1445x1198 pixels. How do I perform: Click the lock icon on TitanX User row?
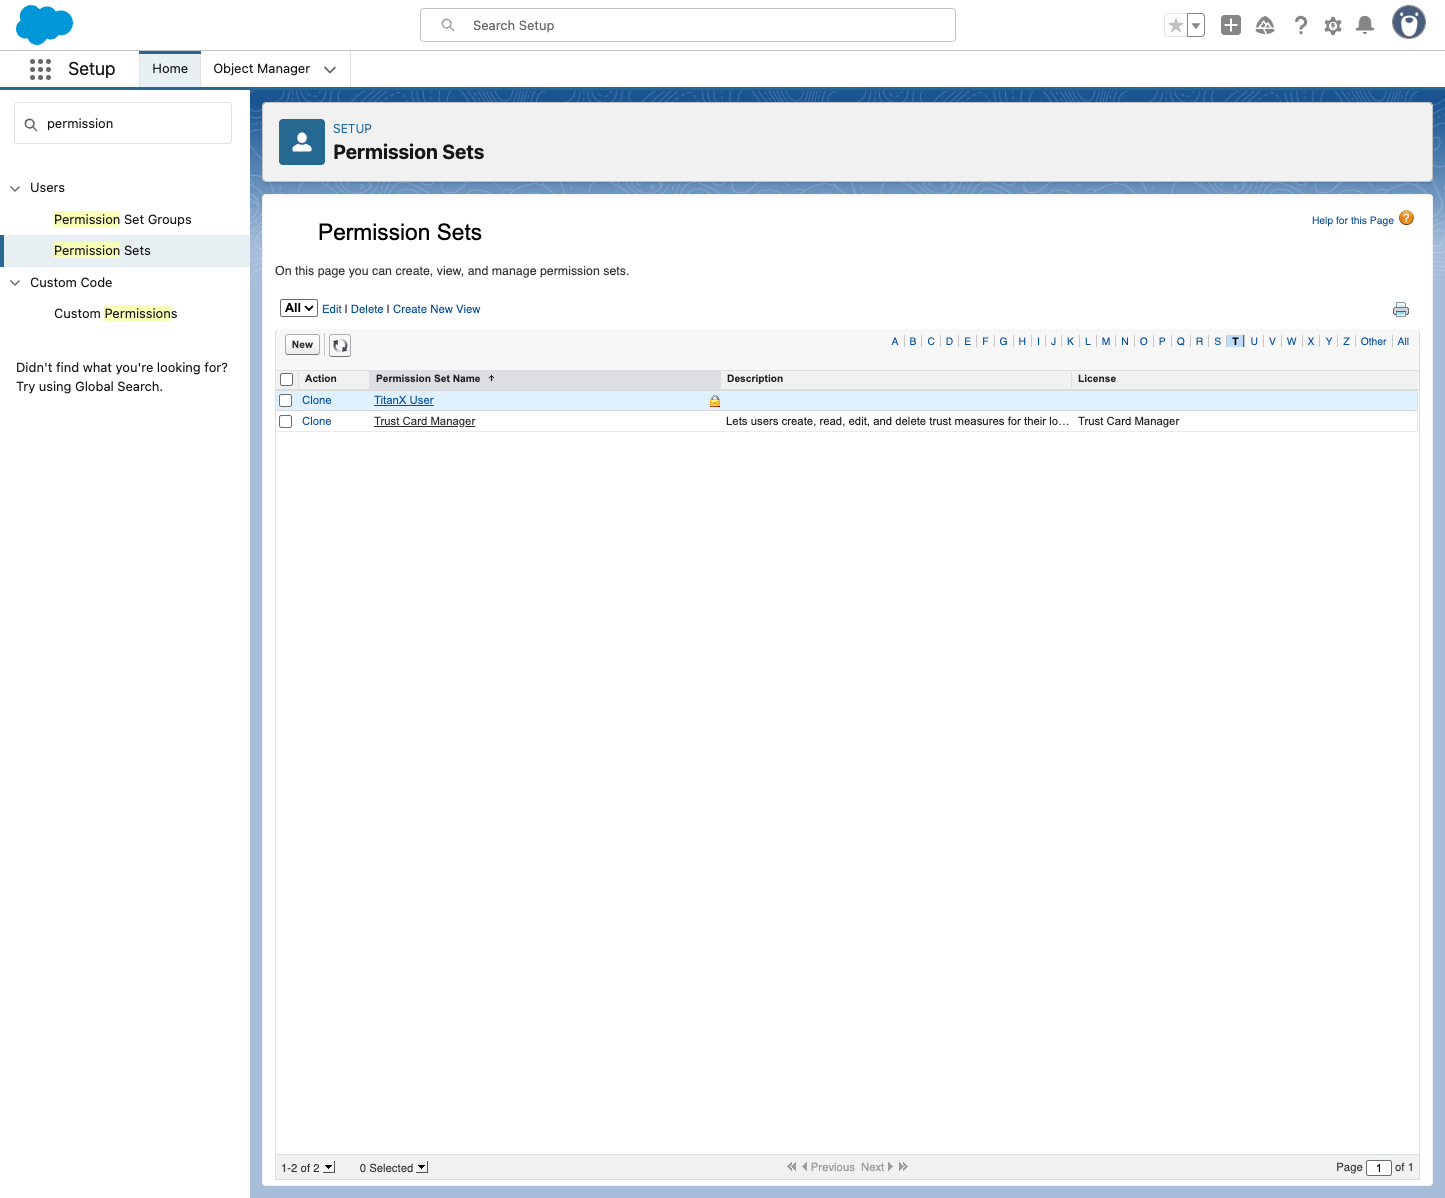point(715,401)
